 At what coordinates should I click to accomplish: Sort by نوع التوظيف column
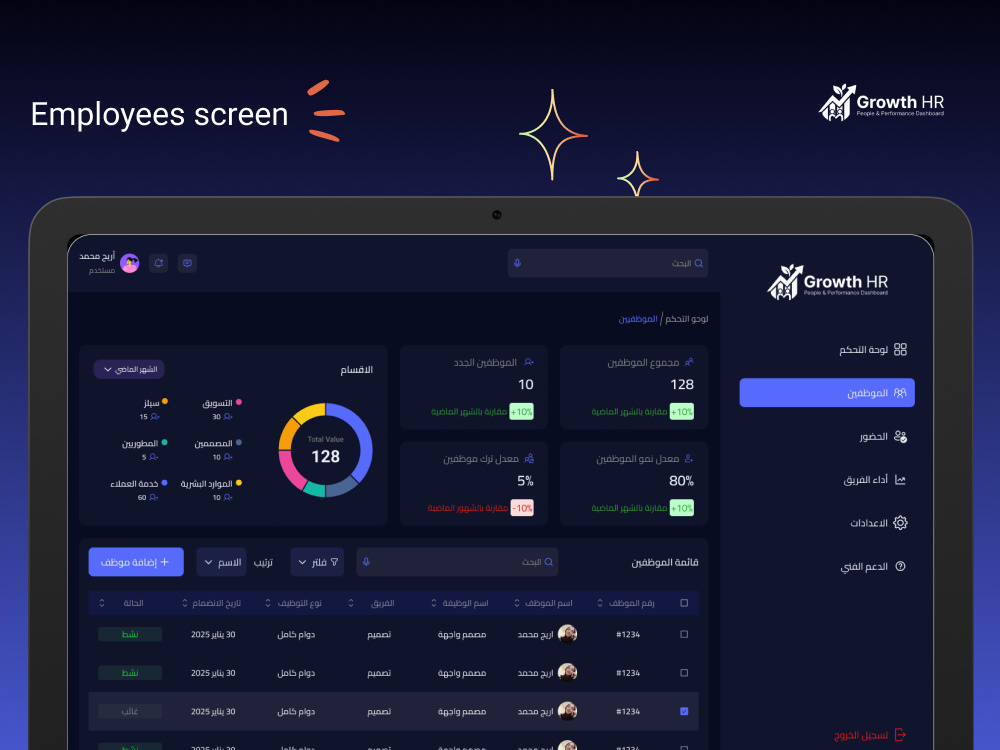(x=268, y=603)
